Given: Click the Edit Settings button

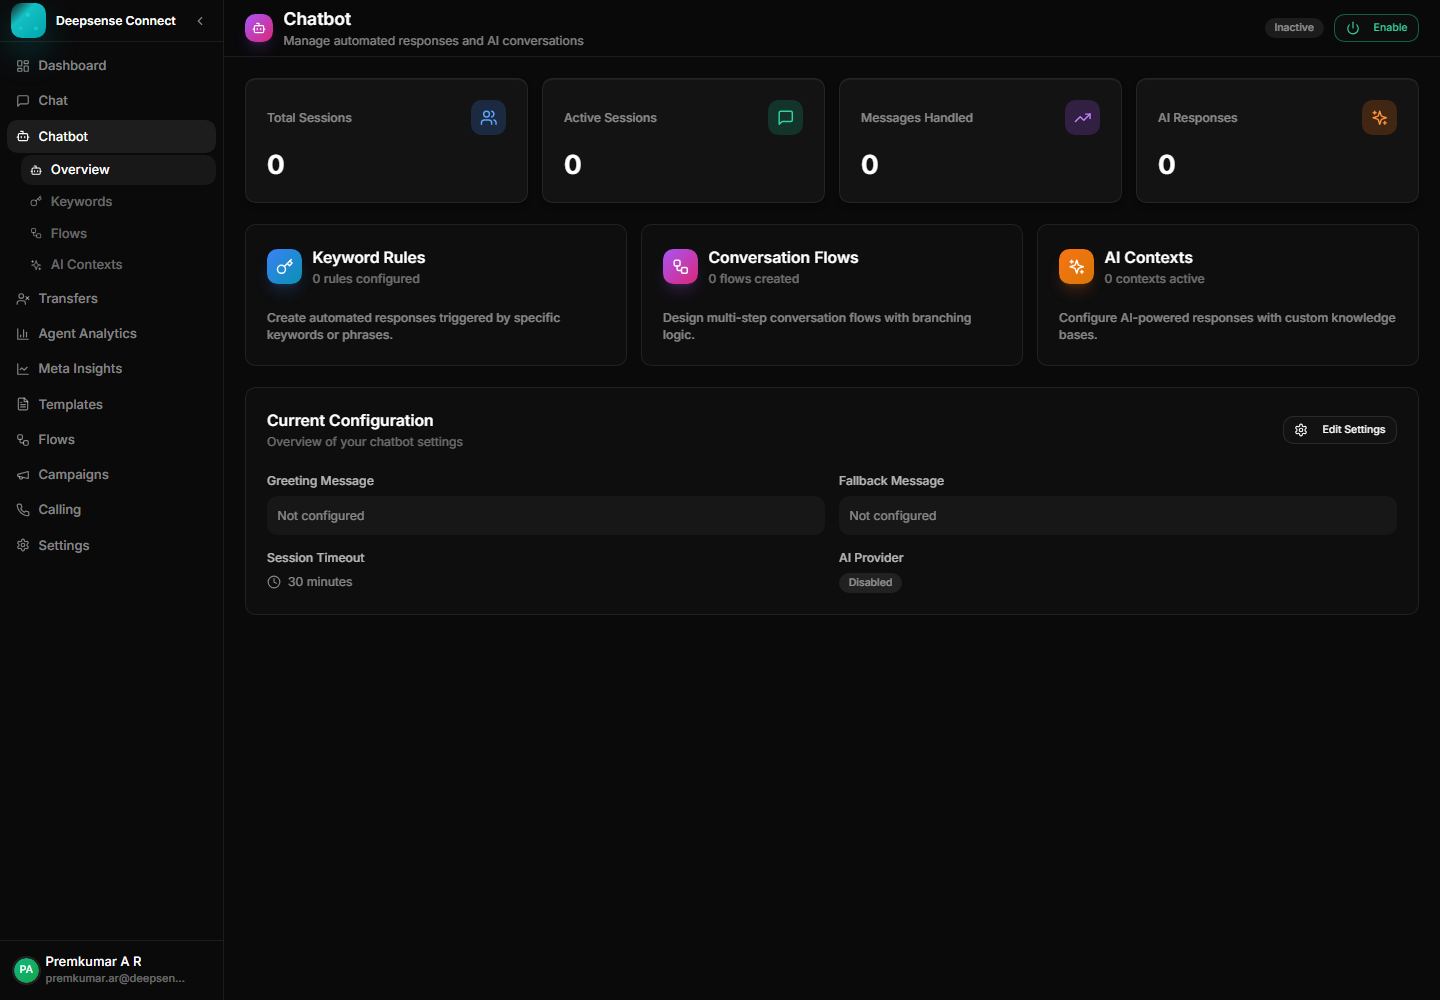Looking at the screenshot, I should click(1340, 430).
